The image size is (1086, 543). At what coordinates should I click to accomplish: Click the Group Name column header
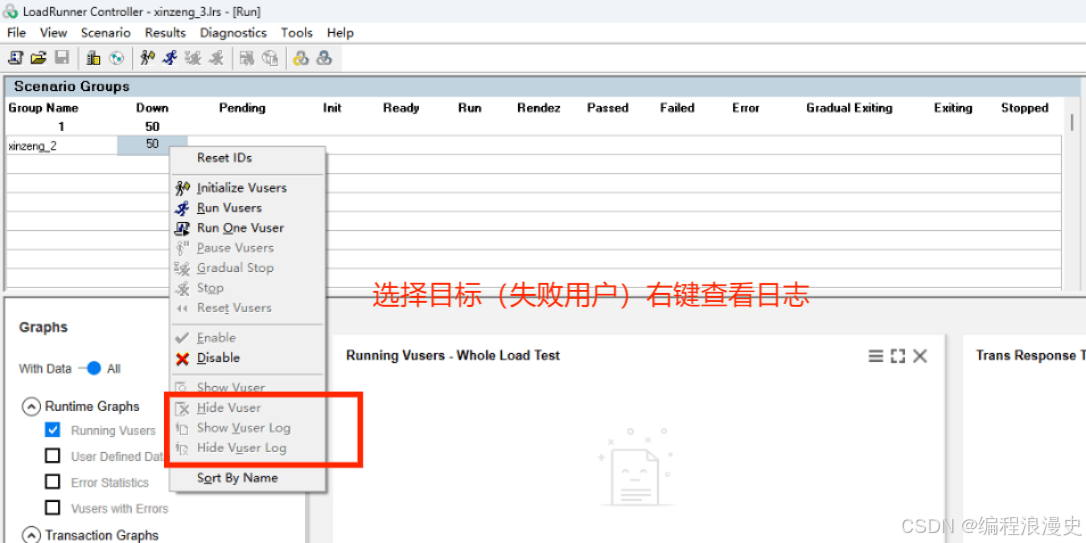click(x=43, y=108)
